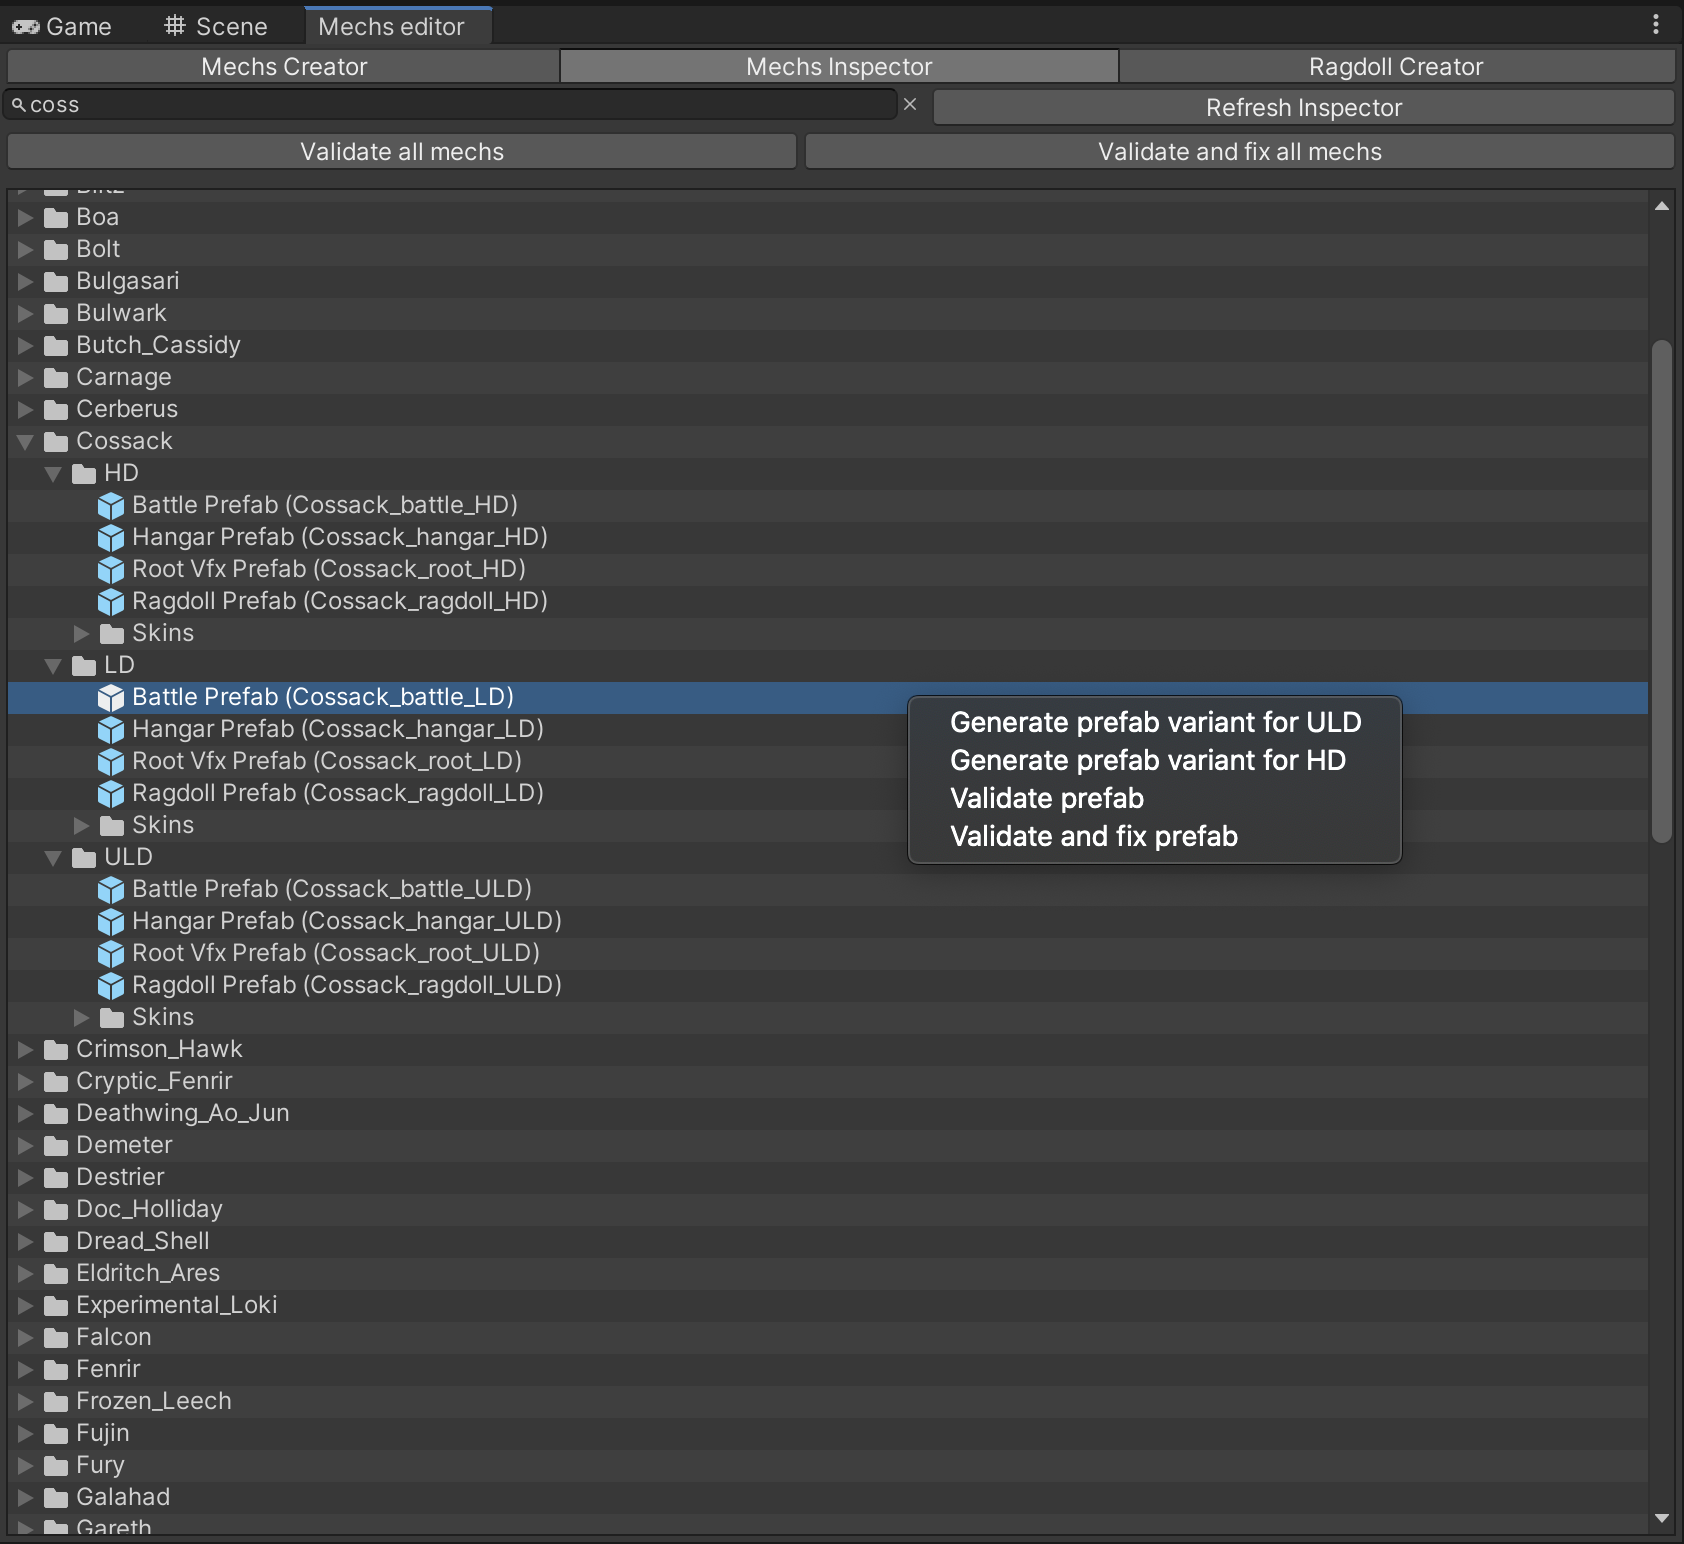Expand the Skins folder under ULD
Viewport: 1684px width, 1544px height.
(82, 1018)
